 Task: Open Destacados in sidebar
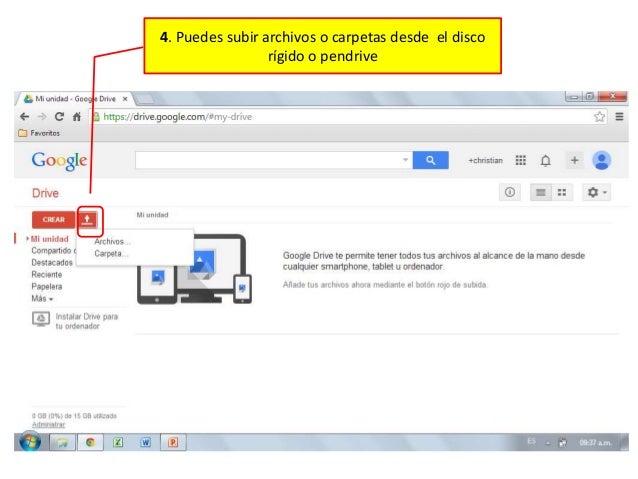tap(52, 262)
